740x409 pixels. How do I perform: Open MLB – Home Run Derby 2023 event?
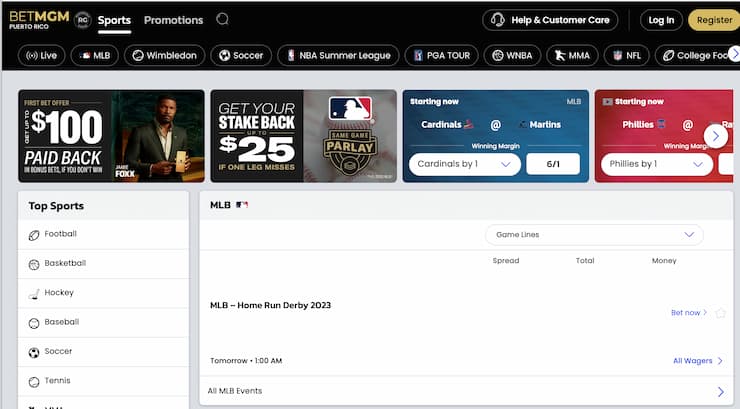(x=270, y=305)
